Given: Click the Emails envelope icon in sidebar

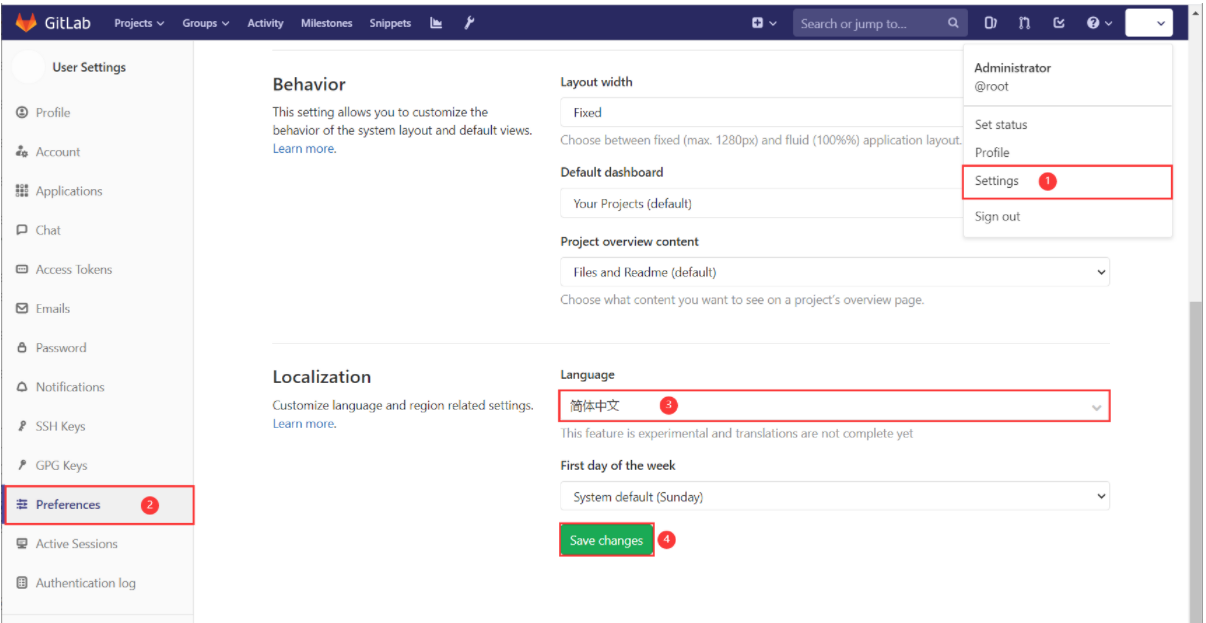Looking at the screenshot, I should [x=22, y=308].
